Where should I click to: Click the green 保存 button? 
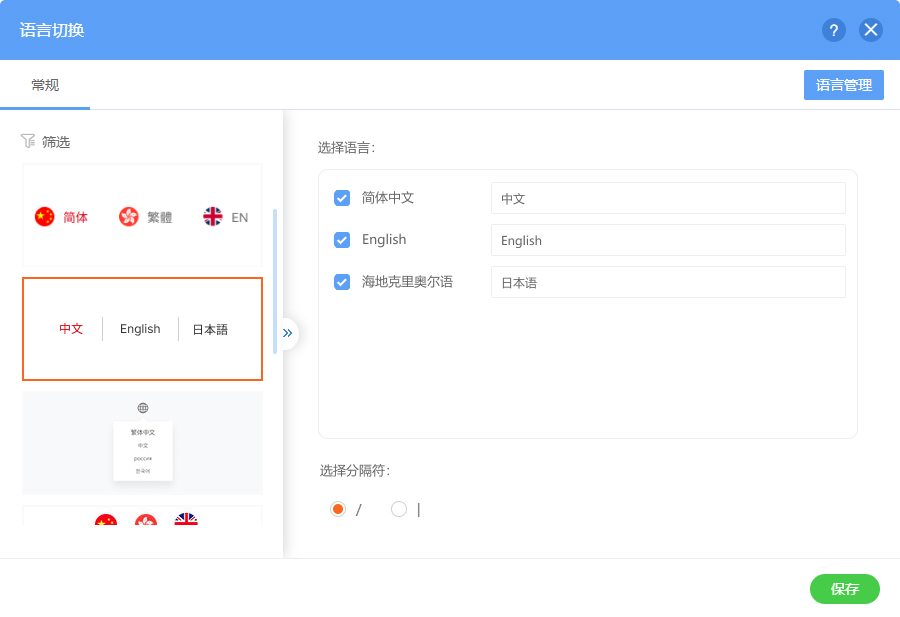845,589
